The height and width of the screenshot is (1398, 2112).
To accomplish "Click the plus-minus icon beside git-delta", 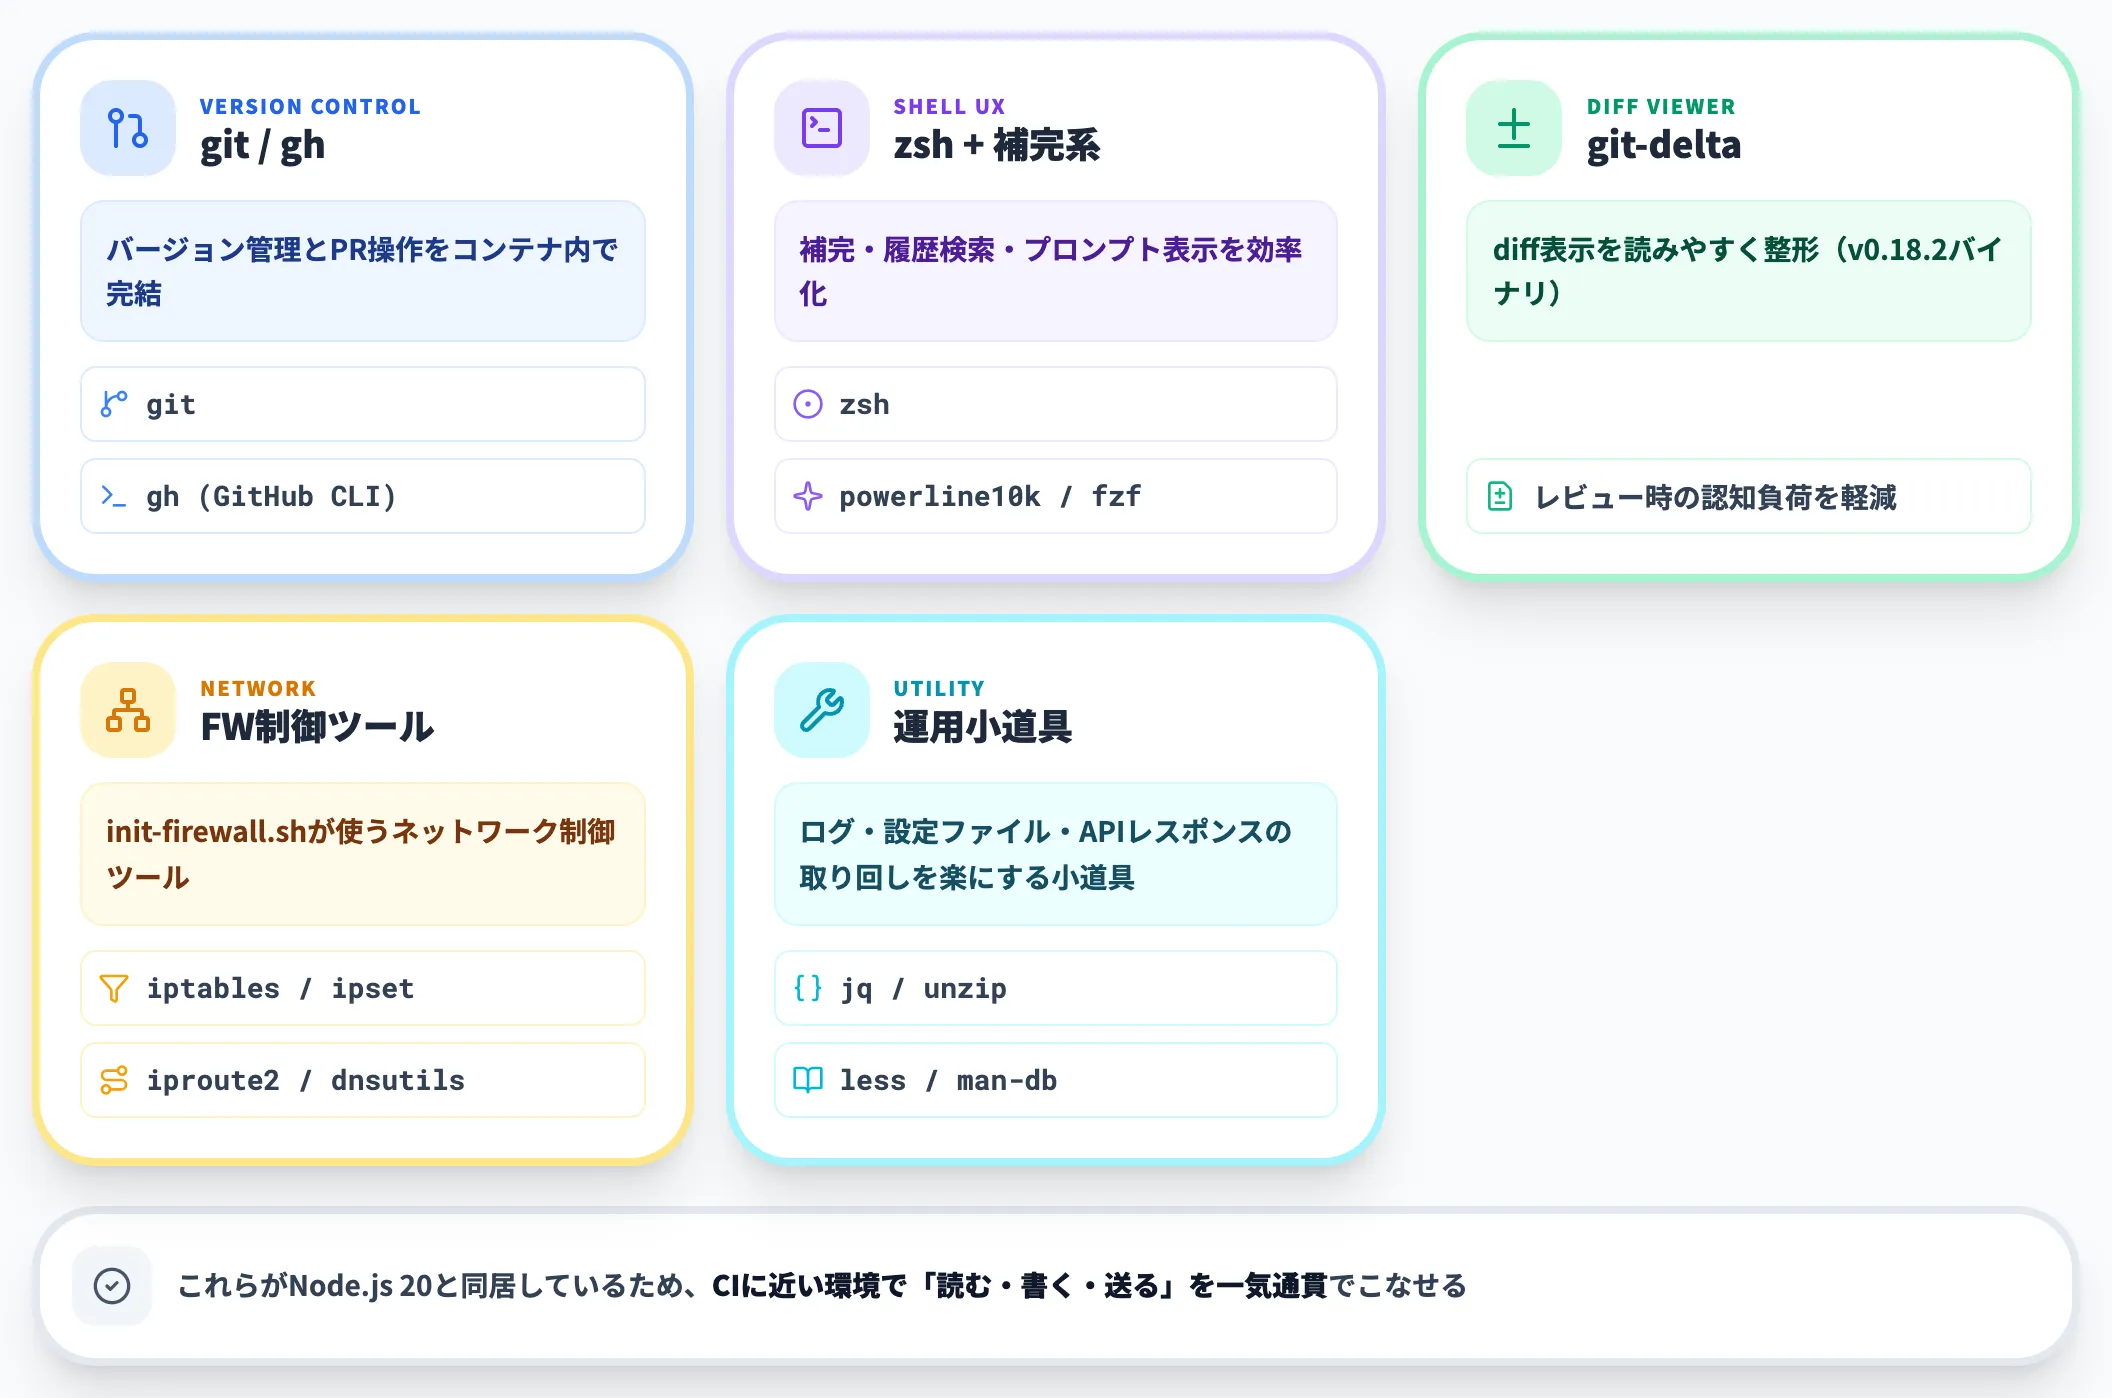I will [1514, 128].
